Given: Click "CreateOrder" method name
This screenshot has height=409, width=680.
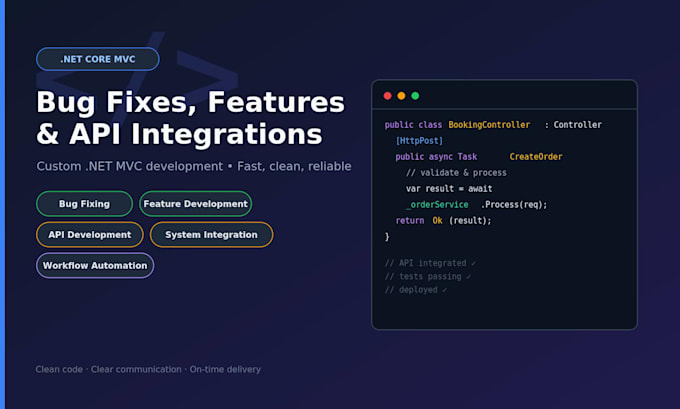Looking at the screenshot, I should click(x=536, y=157).
